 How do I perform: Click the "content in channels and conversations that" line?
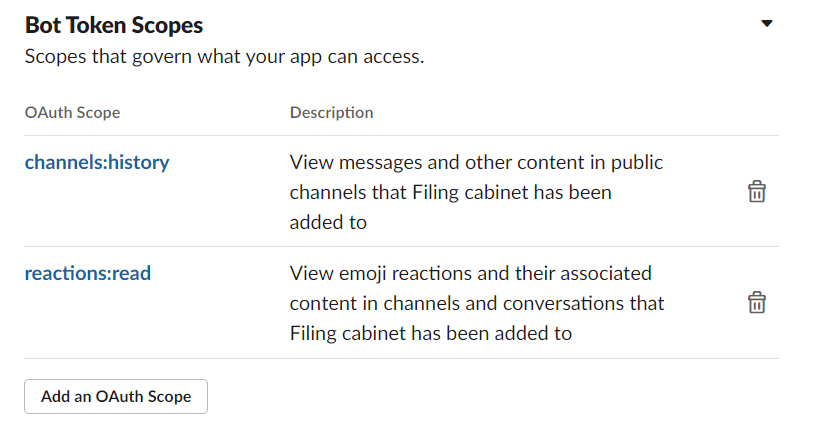[x=476, y=302]
